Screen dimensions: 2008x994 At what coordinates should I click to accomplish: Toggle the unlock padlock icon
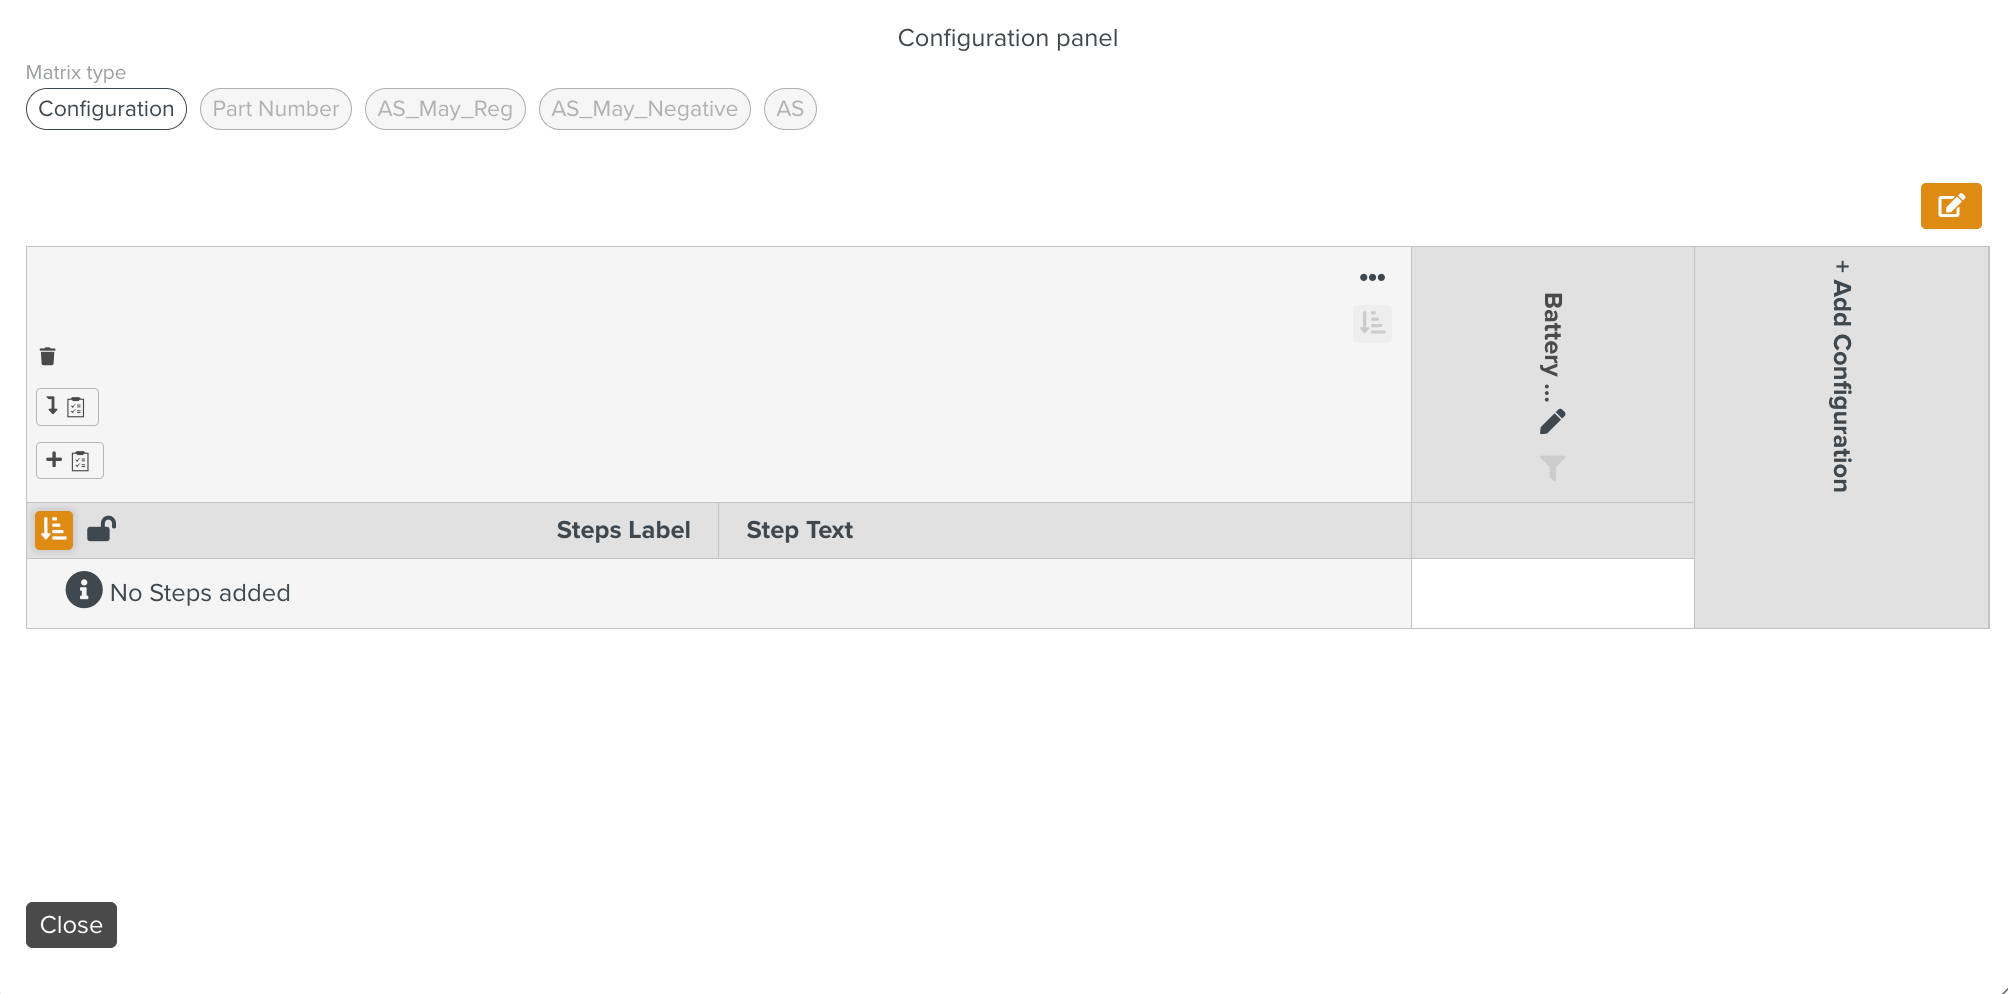pos(101,528)
